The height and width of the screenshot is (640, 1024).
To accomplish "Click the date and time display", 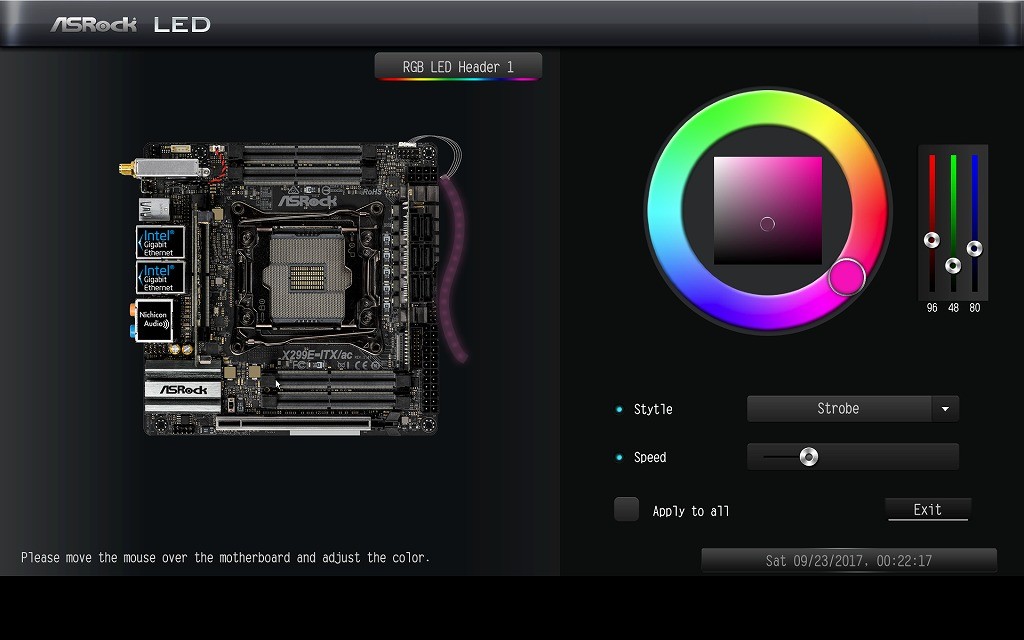I will click(x=849, y=560).
